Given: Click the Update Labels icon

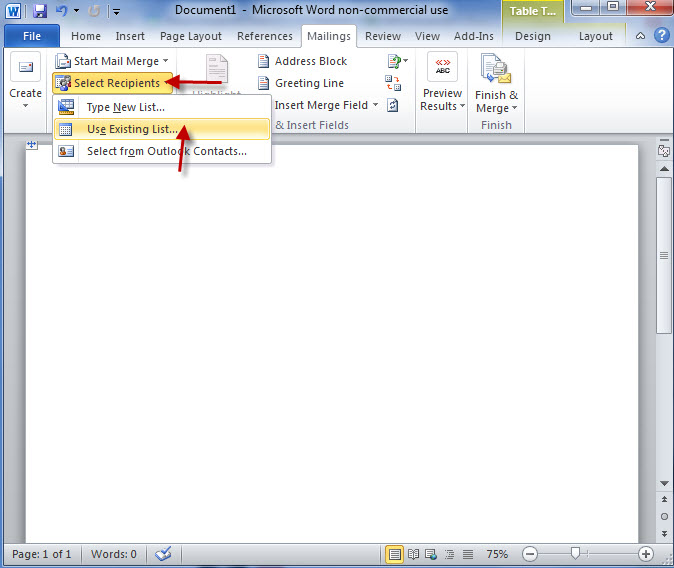Looking at the screenshot, I should [x=392, y=105].
